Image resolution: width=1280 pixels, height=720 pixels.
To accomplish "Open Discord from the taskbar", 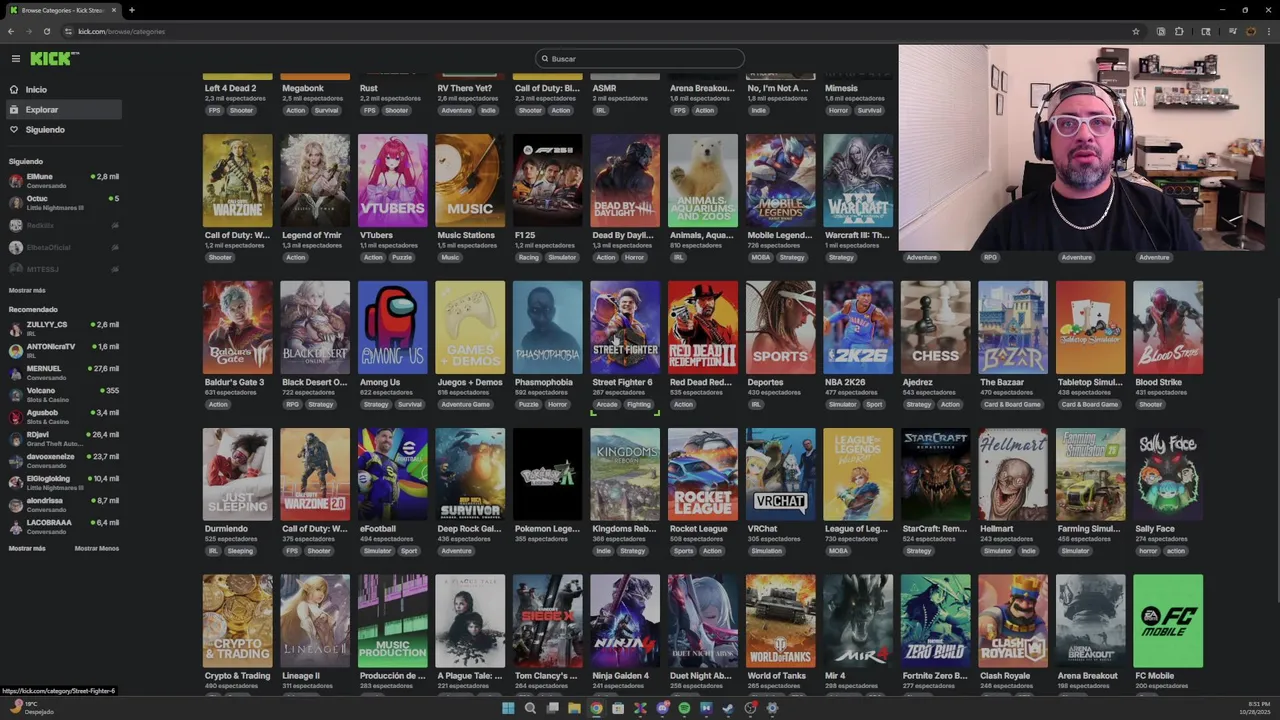I will [x=662, y=708].
